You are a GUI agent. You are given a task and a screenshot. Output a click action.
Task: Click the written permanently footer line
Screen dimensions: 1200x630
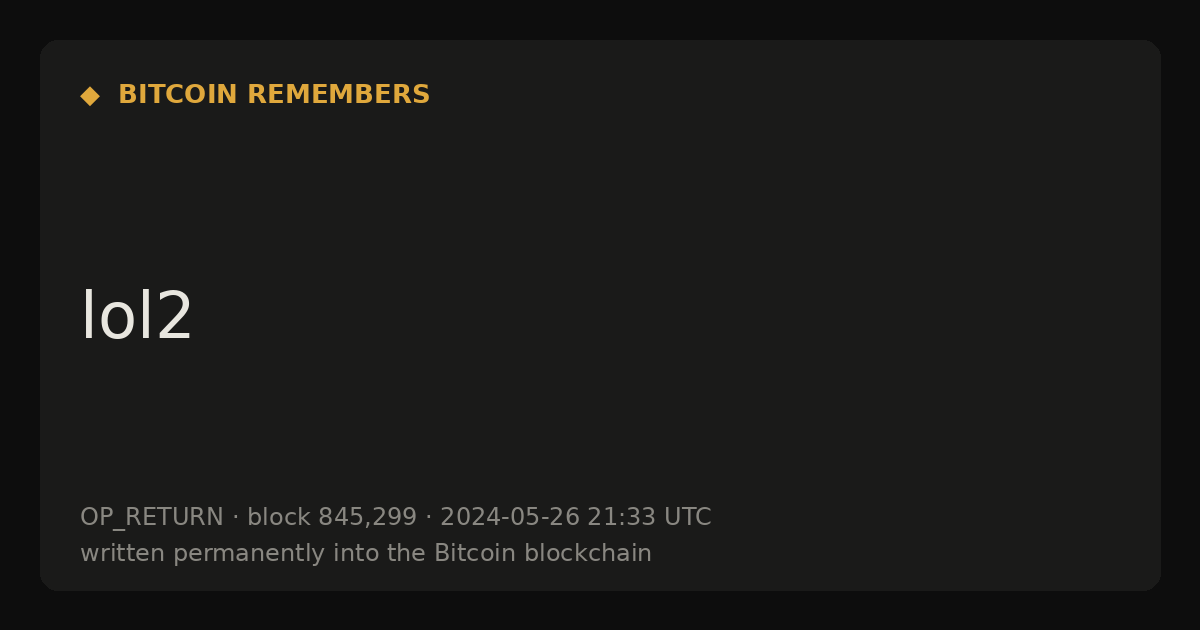coord(366,553)
